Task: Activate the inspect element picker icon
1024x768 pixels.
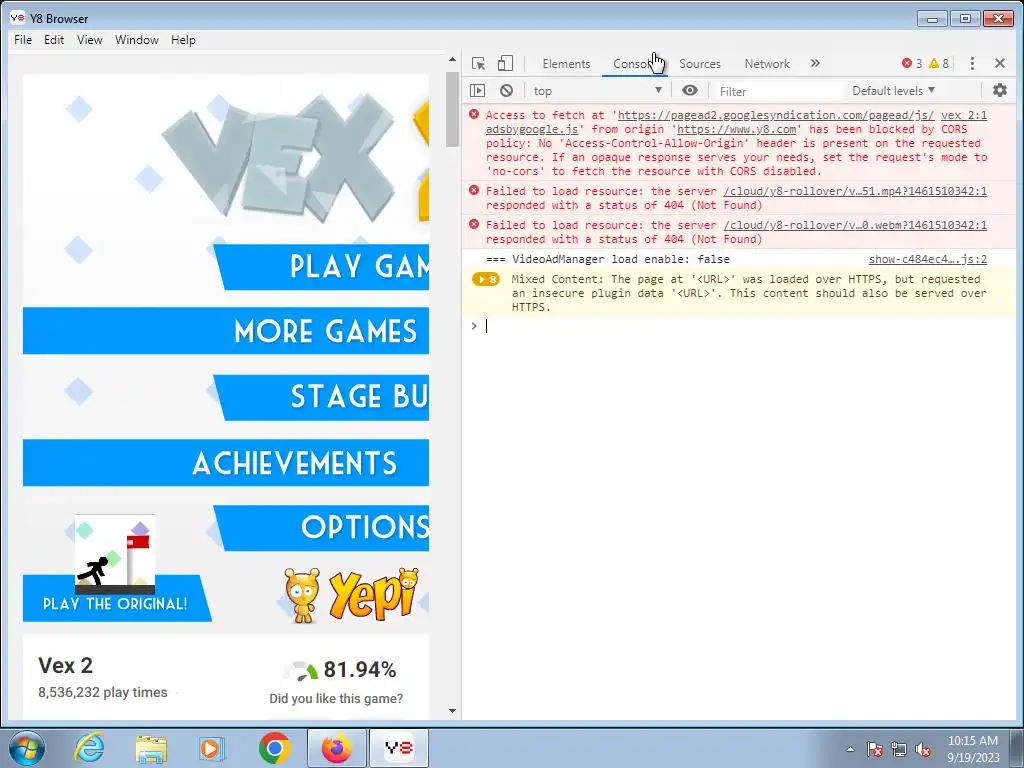Action: 478,63
